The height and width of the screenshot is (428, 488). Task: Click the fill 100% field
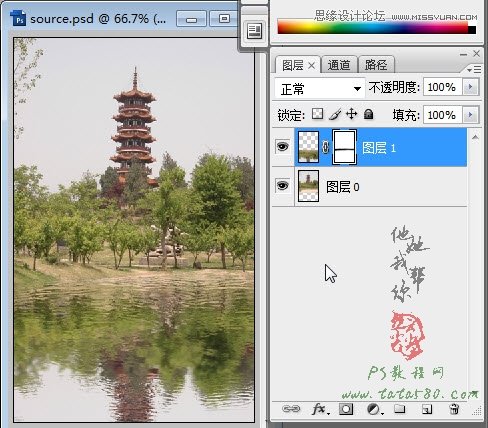tap(443, 115)
